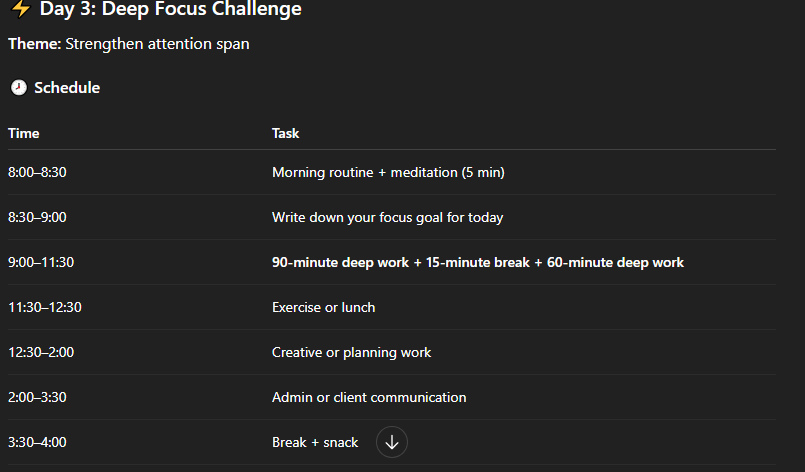Click the lightning bolt icon in heading
805x472 pixels.
point(20,9)
